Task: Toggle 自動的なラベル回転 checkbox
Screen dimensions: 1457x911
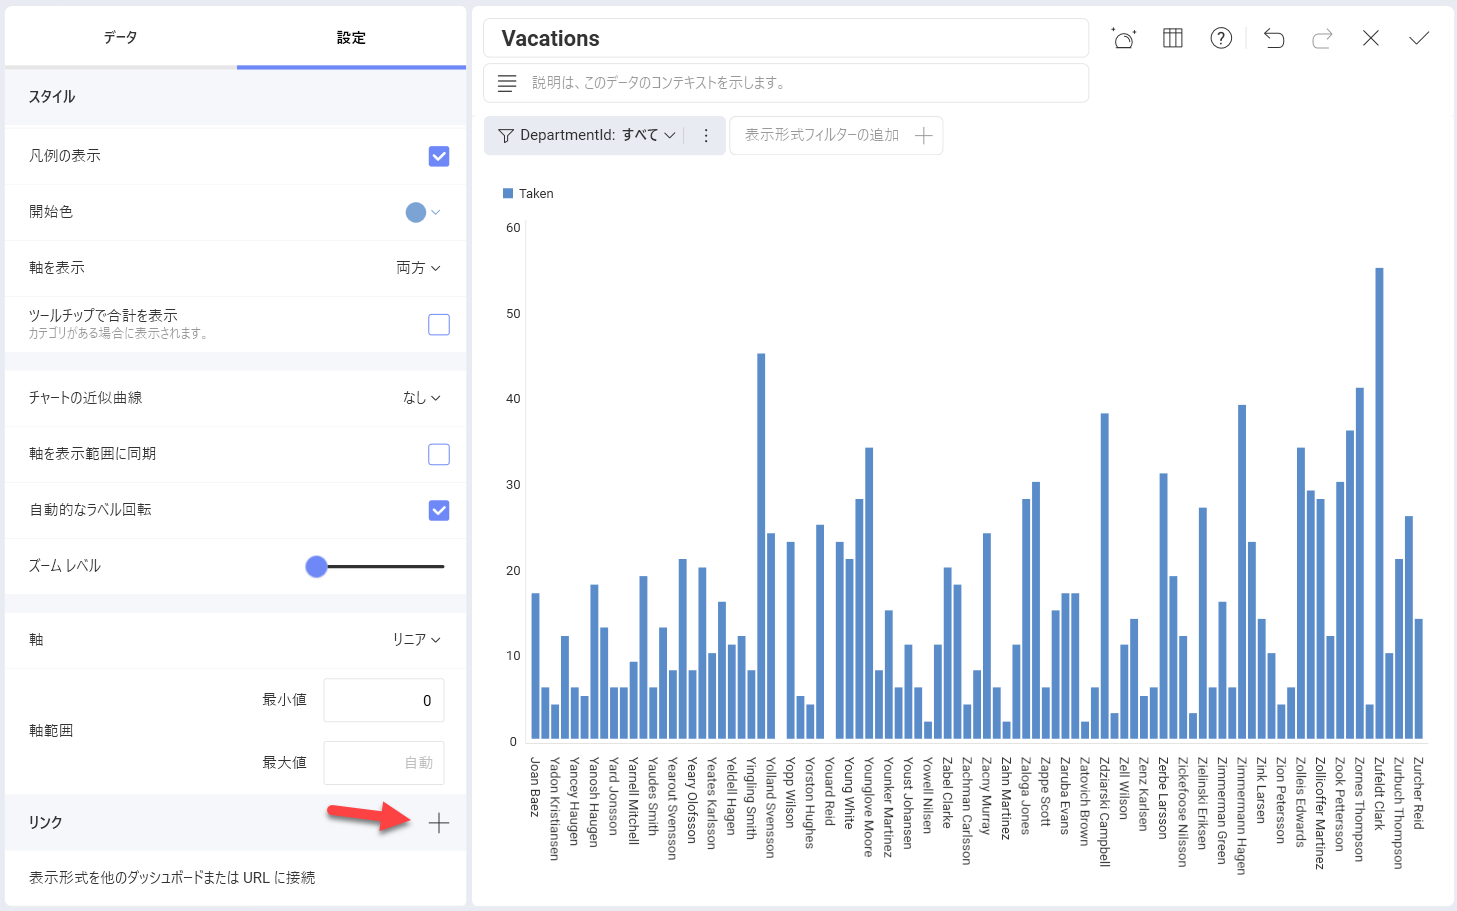Action: (439, 510)
